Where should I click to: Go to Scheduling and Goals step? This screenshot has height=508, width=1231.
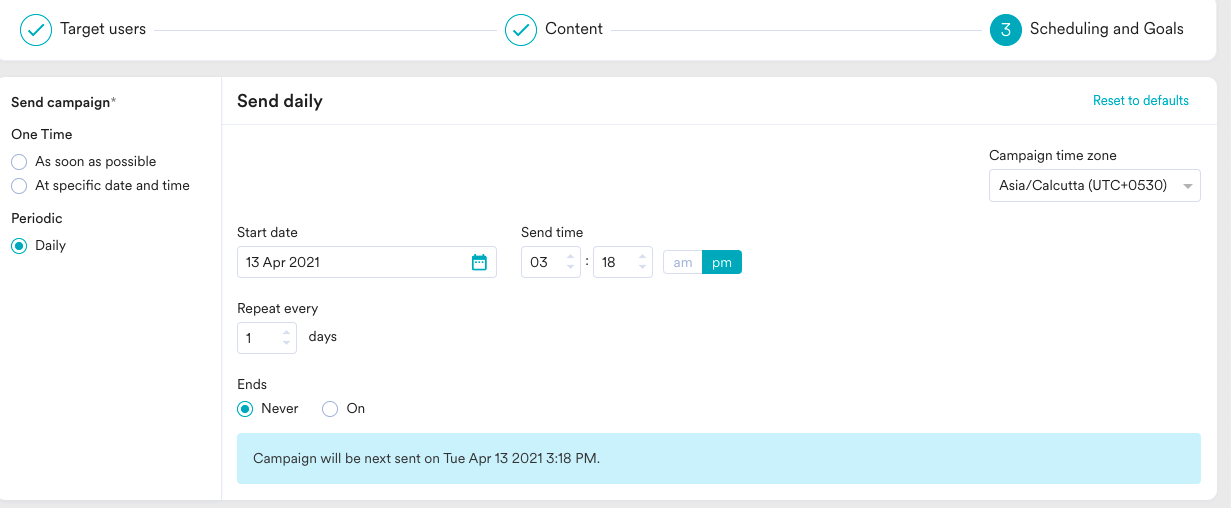pyautogui.click(x=1106, y=29)
